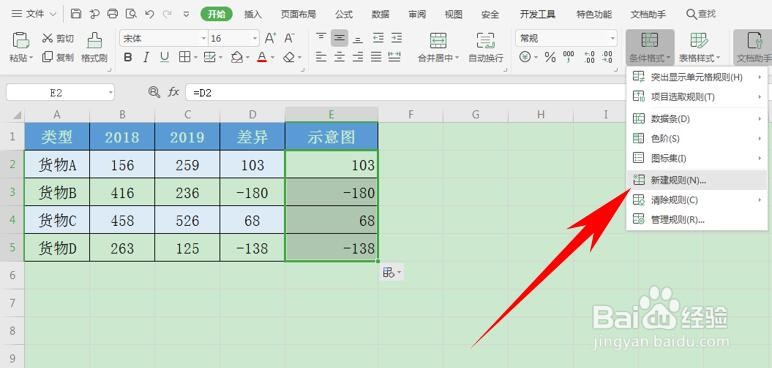Image resolution: width=772 pixels, height=368 pixels.
Task: Click the currency format icon
Action: click(525, 58)
